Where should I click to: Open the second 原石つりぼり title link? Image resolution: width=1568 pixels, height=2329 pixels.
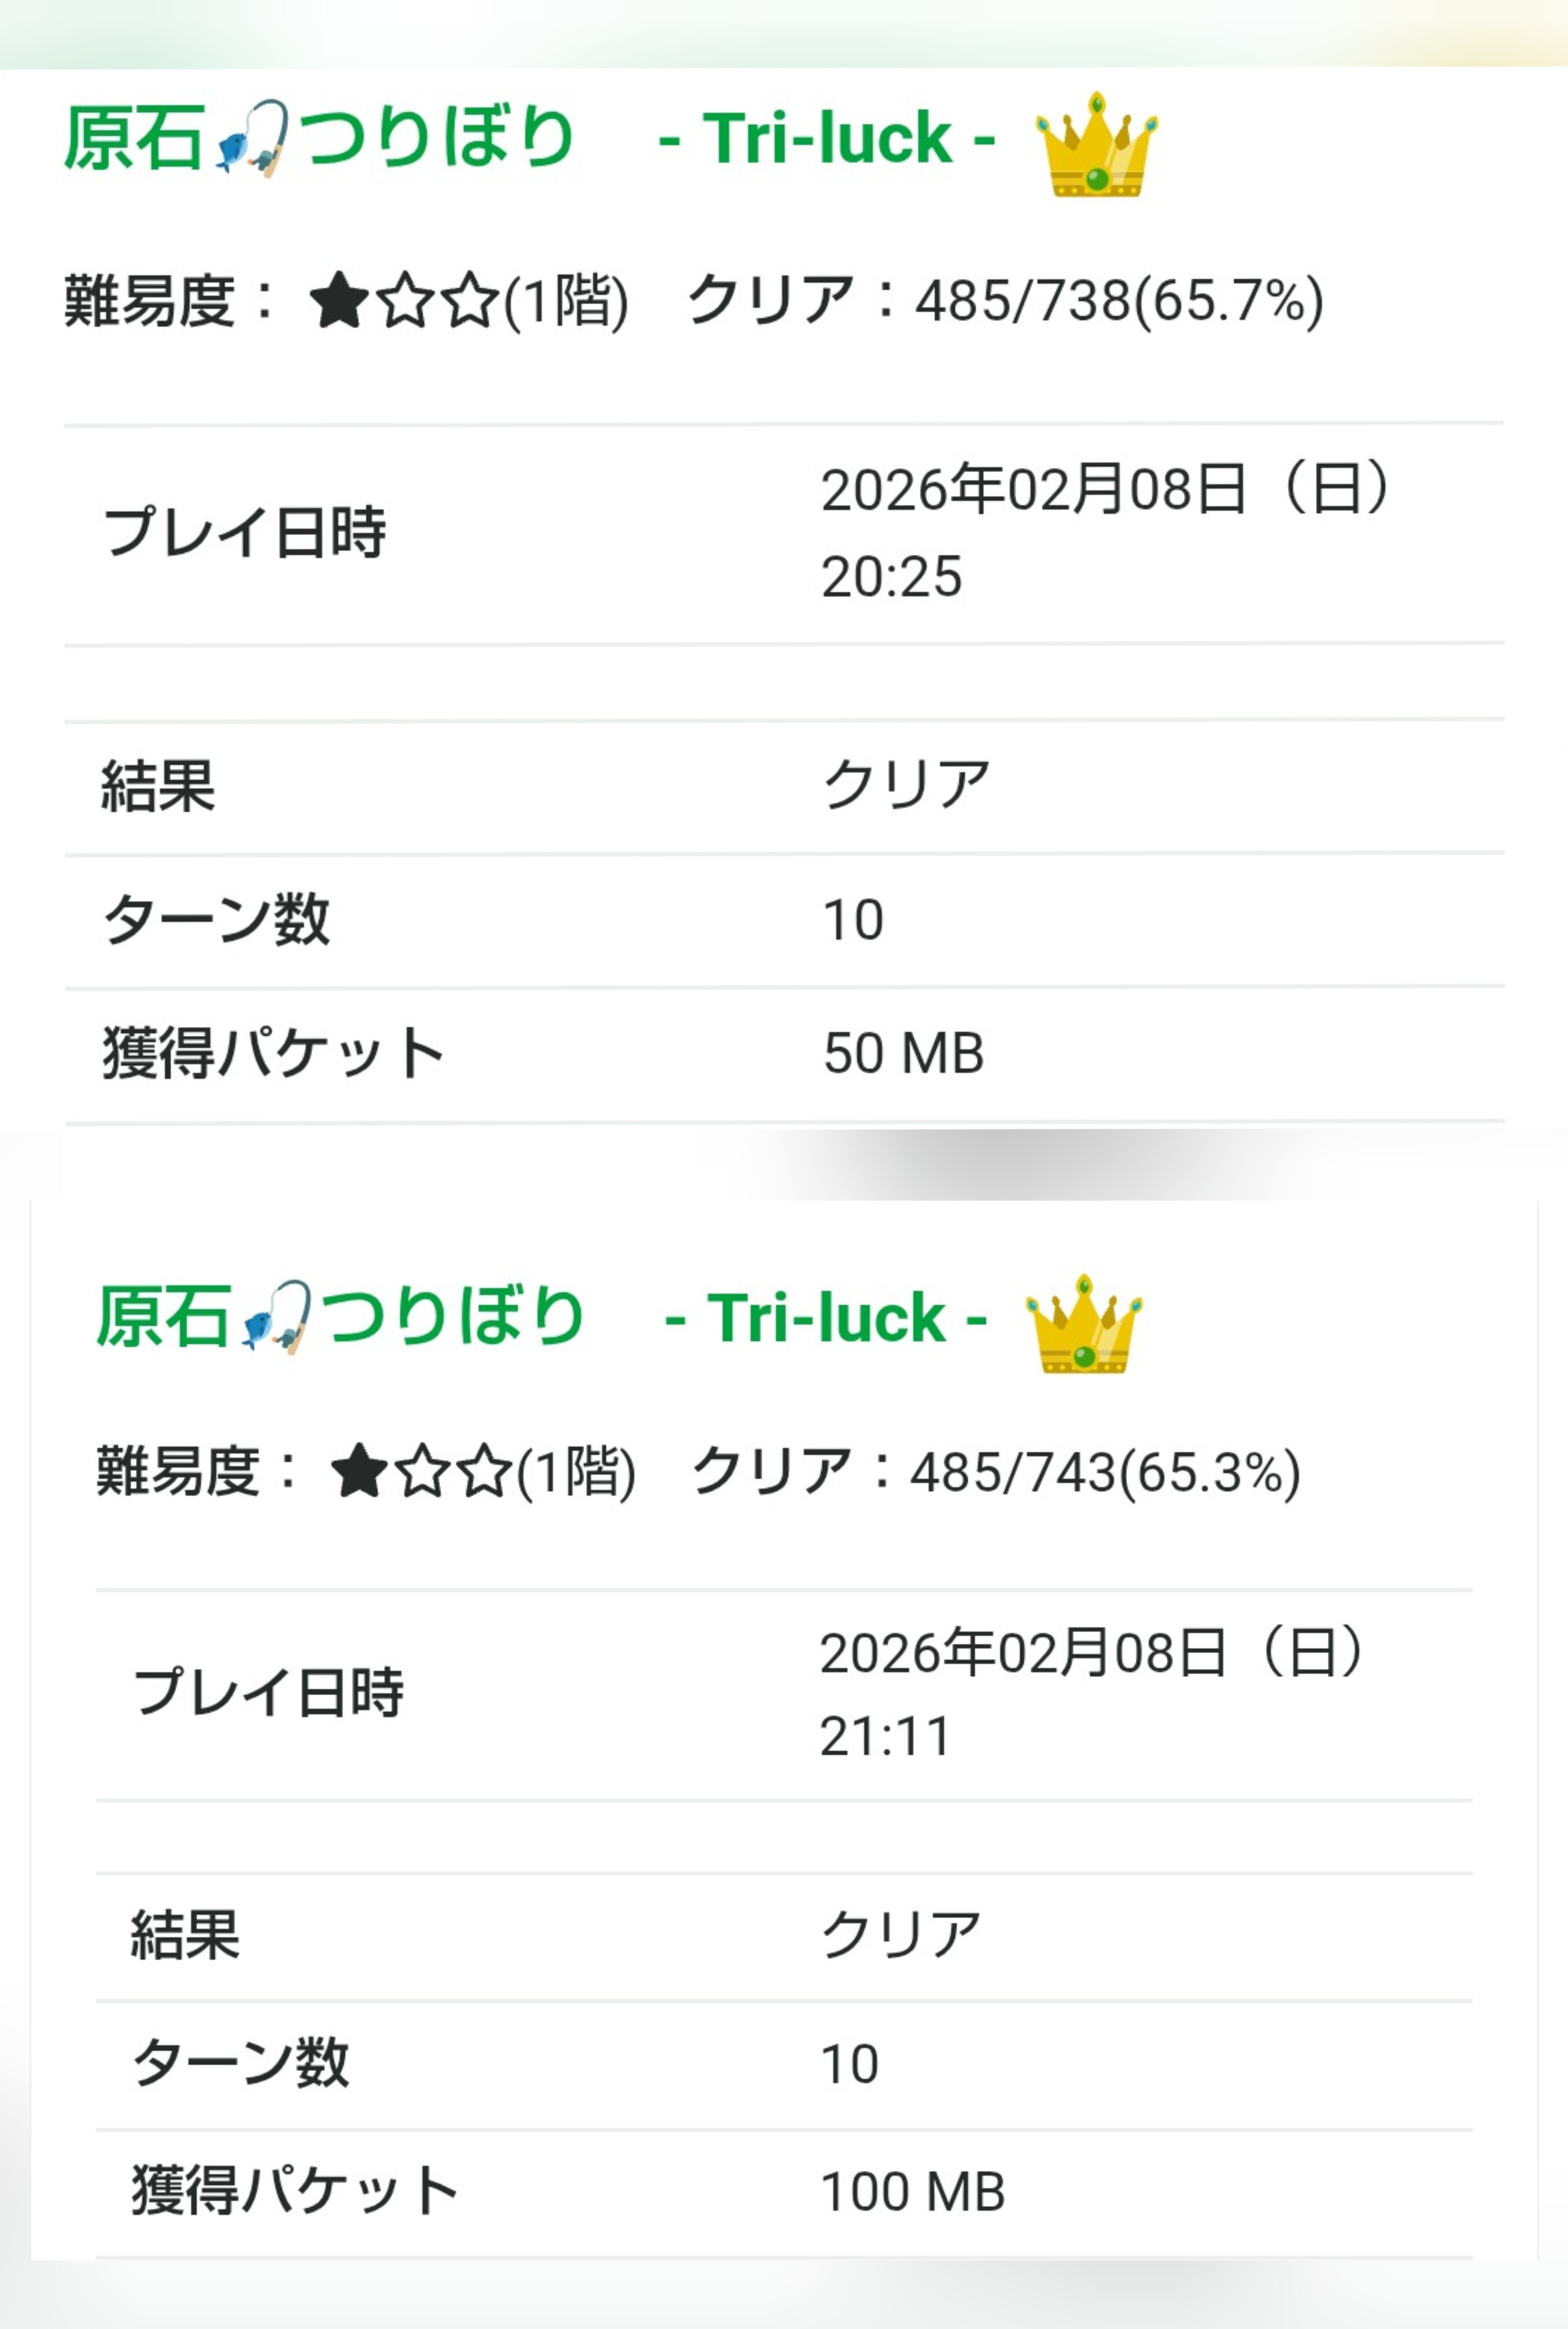pos(340,1316)
